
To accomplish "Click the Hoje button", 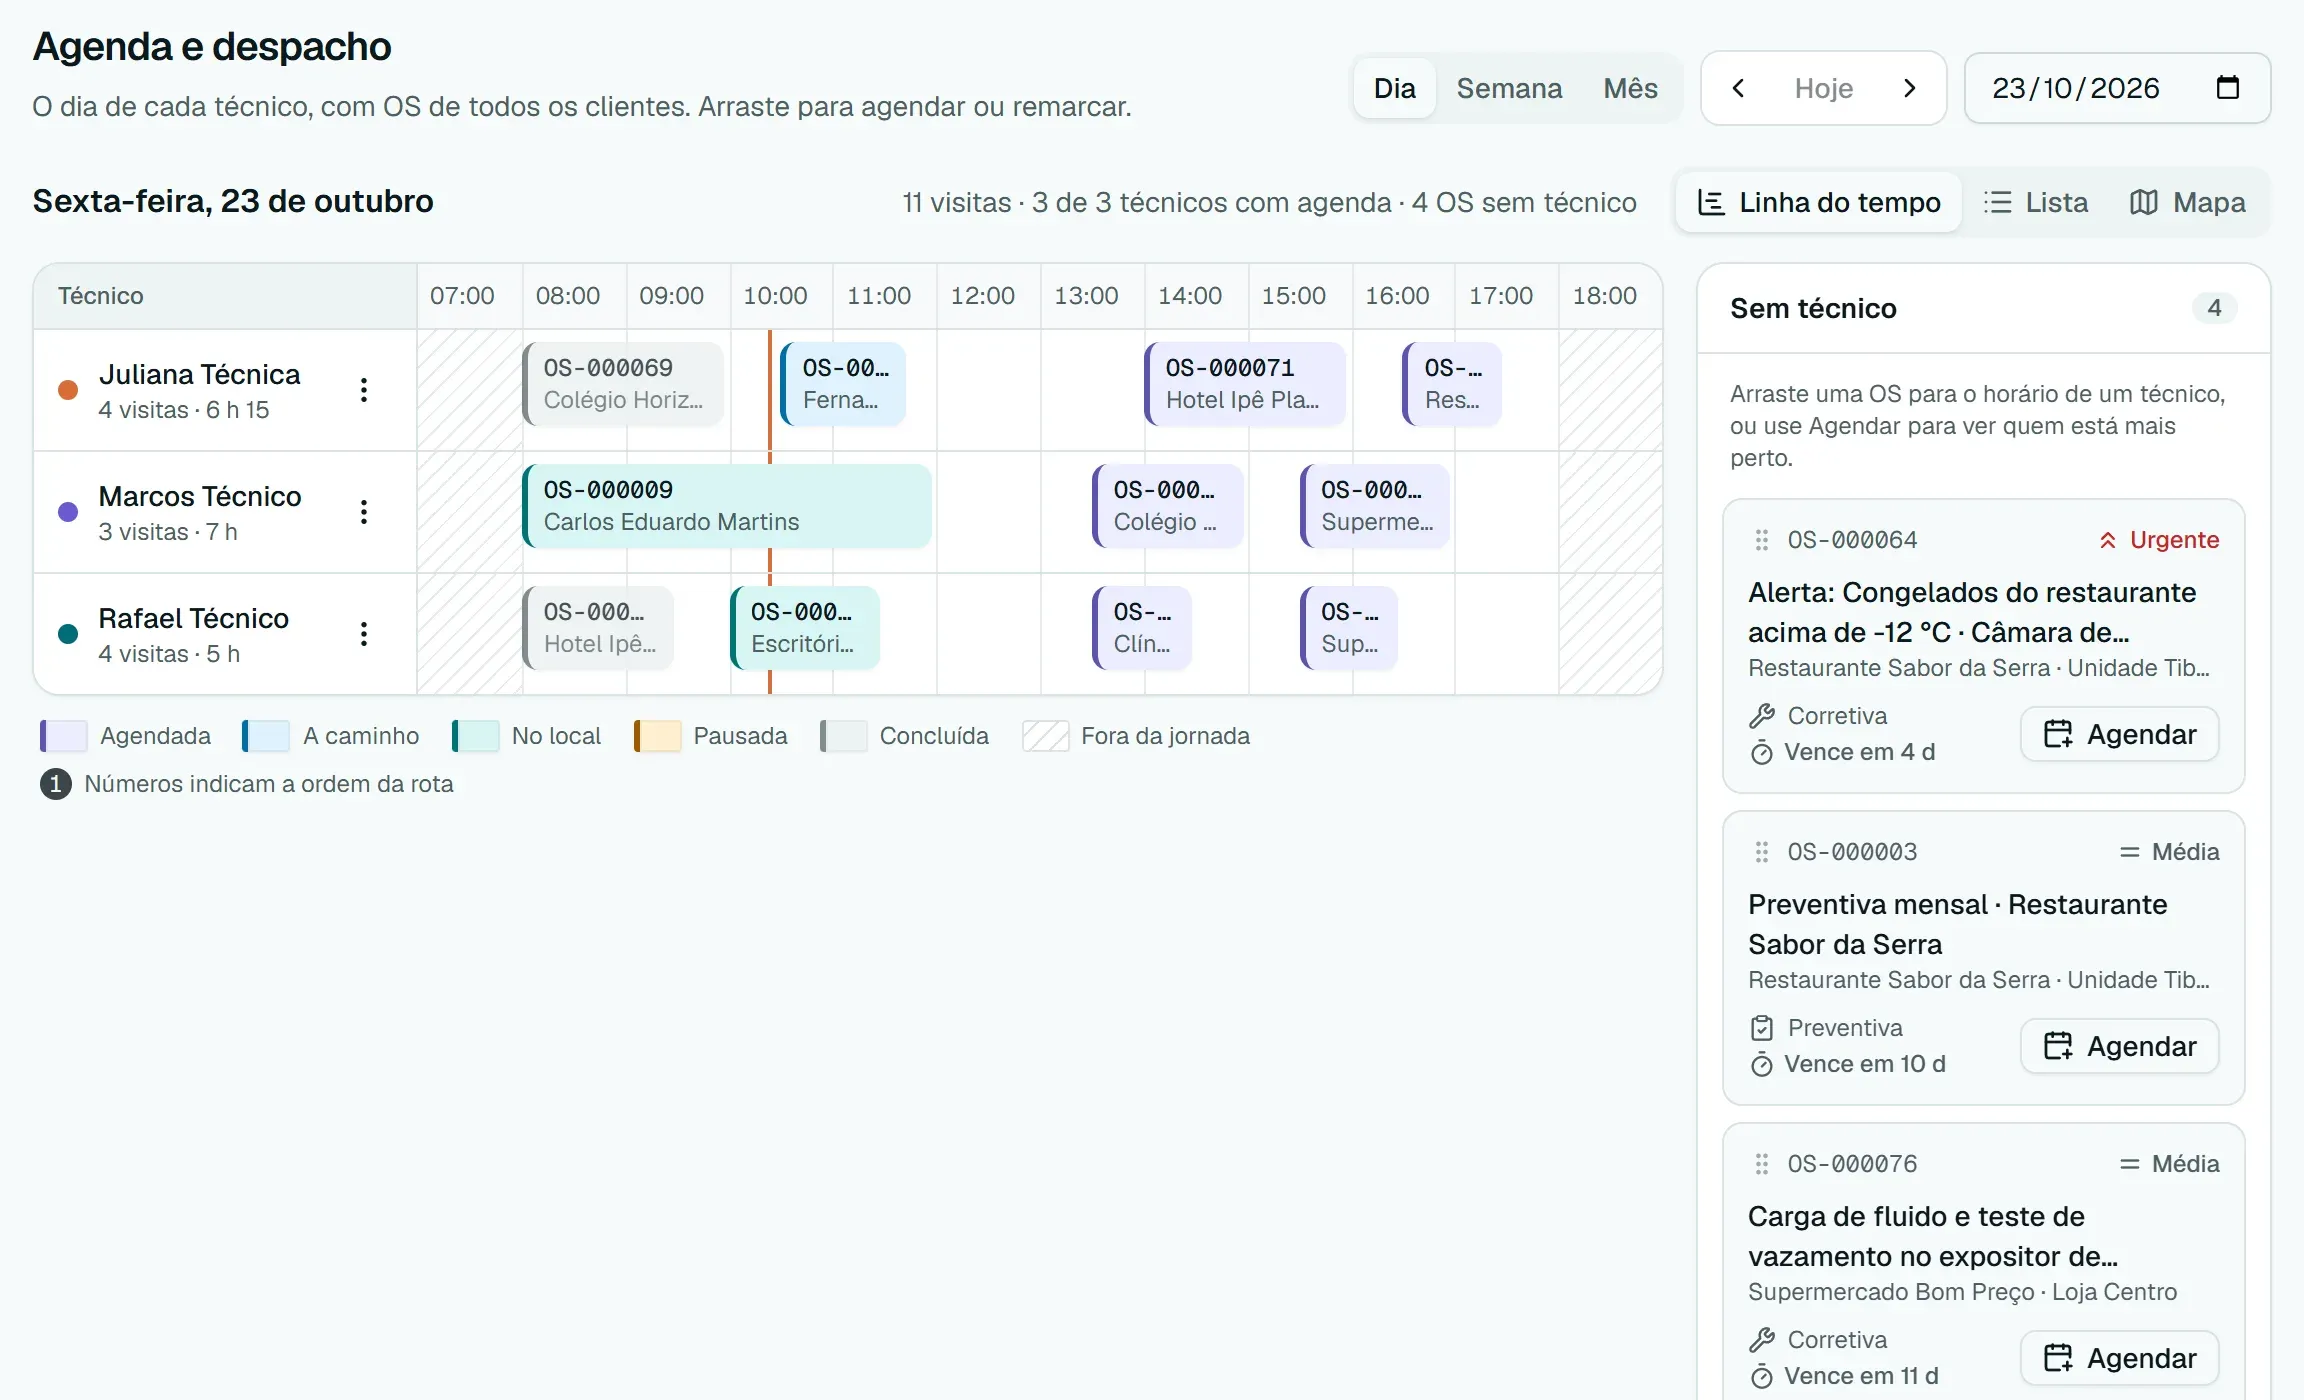I will point(1824,88).
